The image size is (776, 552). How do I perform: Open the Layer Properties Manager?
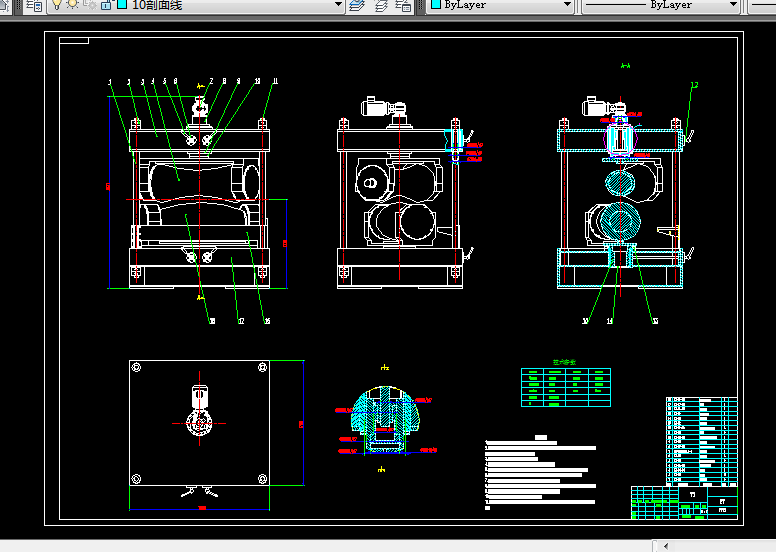click(x=34, y=5)
